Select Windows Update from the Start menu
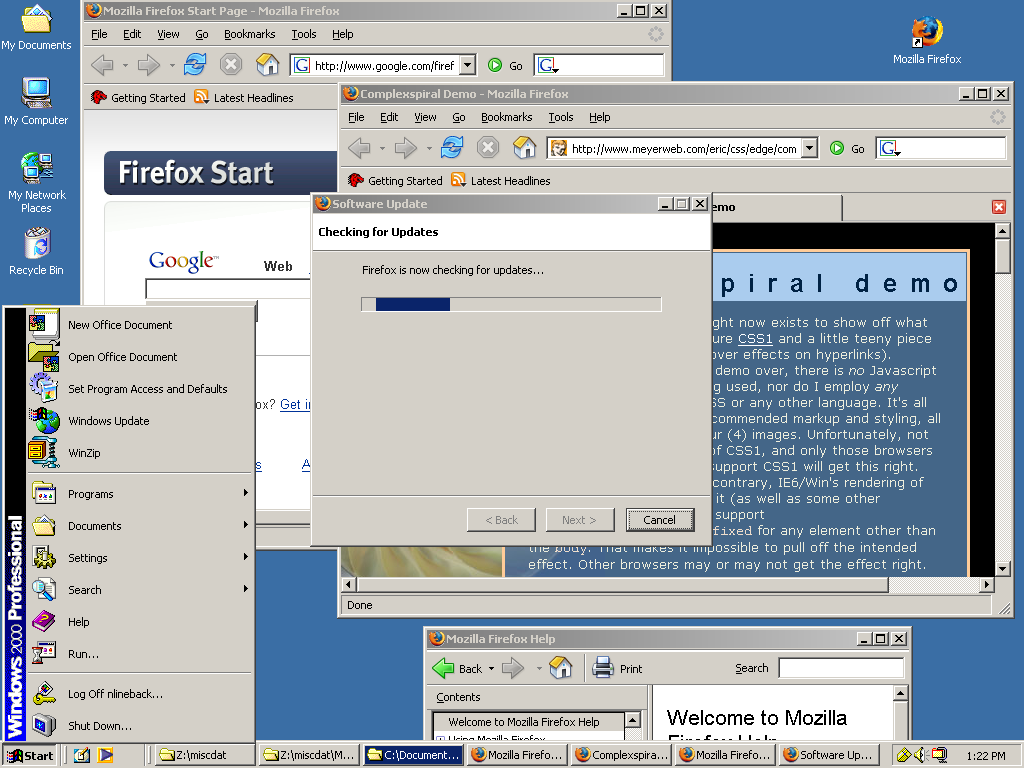The width and height of the screenshot is (1024, 768). [x=108, y=421]
